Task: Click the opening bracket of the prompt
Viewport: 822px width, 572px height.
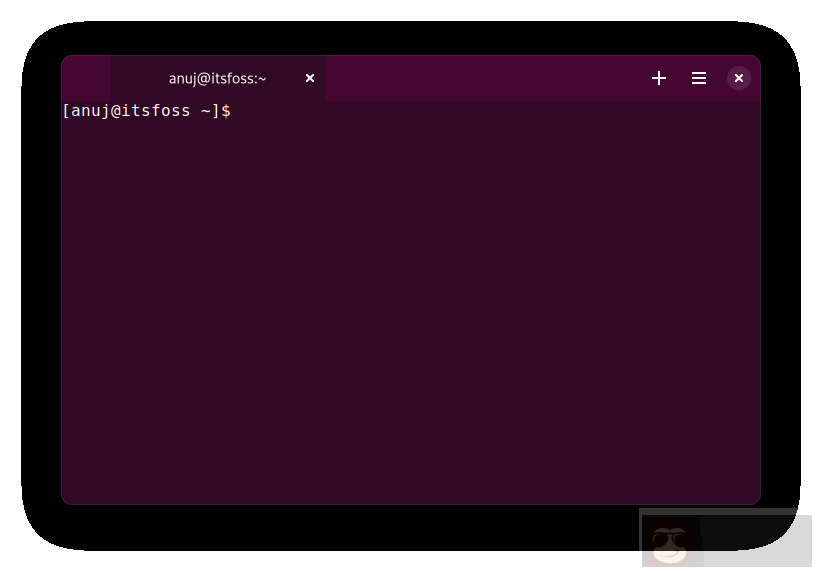Action: [66, 111]
